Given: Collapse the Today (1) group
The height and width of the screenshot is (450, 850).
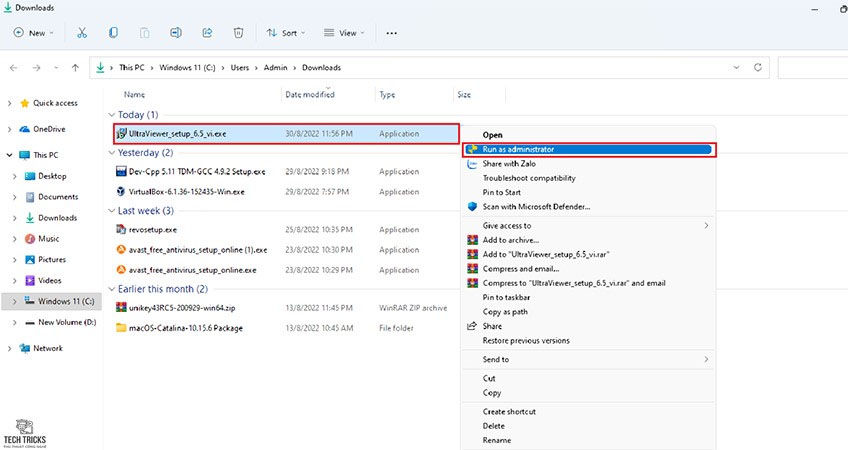Looking at the screenshot, I should tap(112, 115).
